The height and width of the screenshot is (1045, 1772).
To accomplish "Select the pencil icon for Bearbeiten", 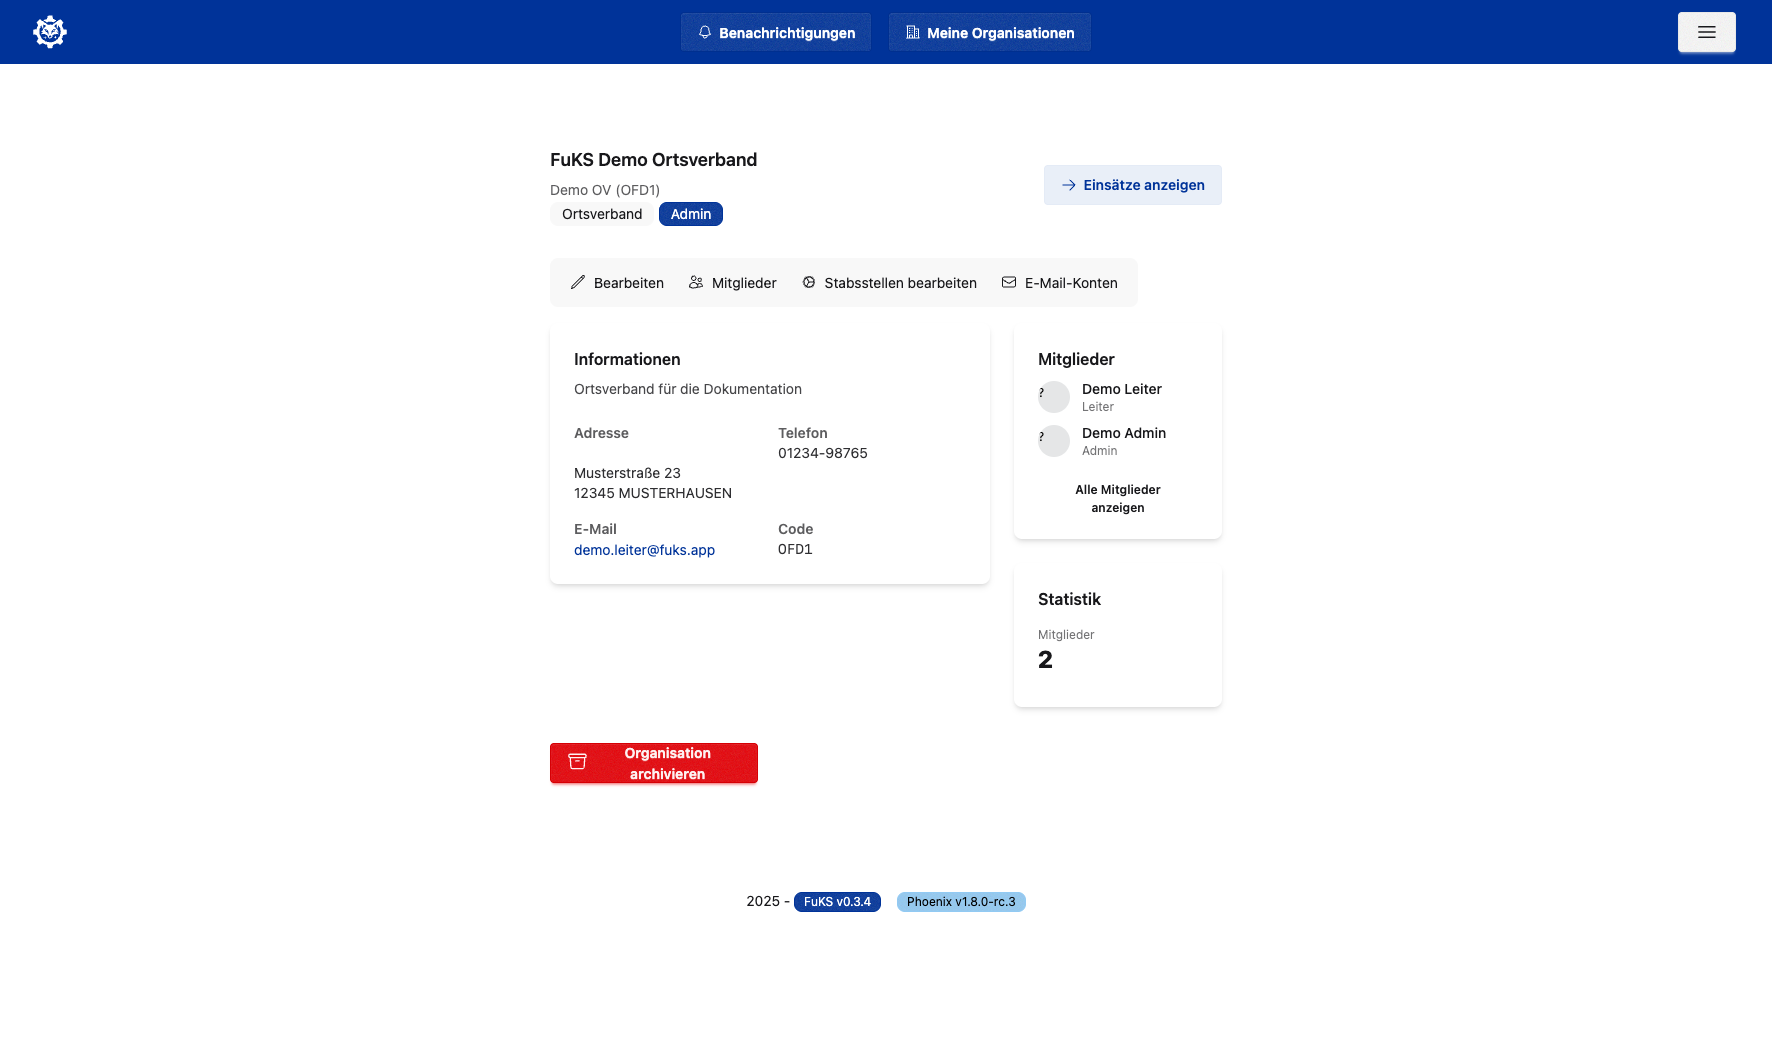I will (578, 282).
